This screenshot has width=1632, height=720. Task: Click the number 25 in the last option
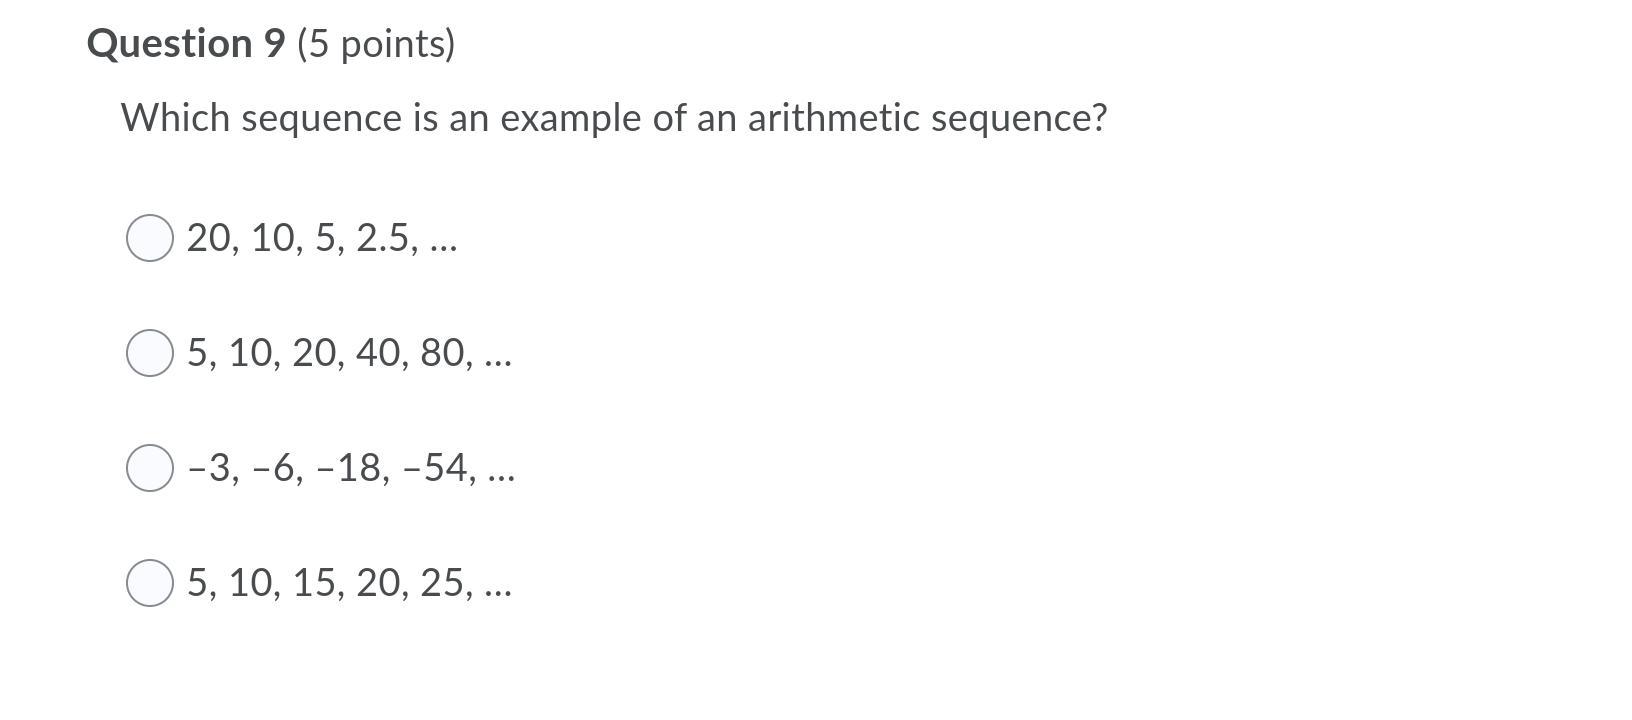[441, 582]
